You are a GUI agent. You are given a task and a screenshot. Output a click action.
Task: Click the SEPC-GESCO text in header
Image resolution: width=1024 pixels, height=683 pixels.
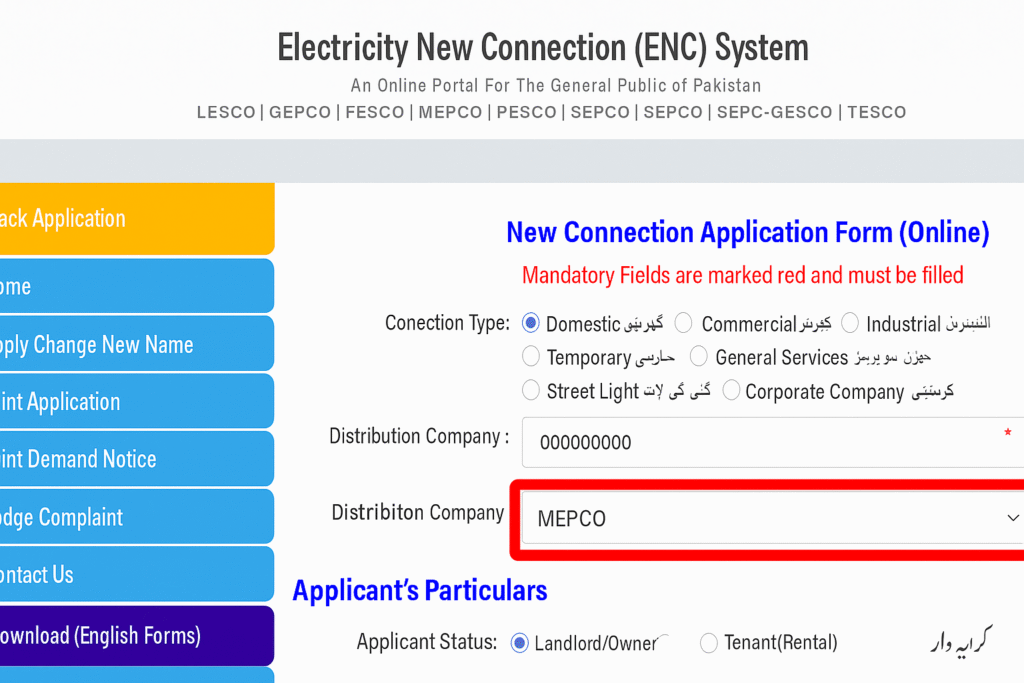(775, 112)
